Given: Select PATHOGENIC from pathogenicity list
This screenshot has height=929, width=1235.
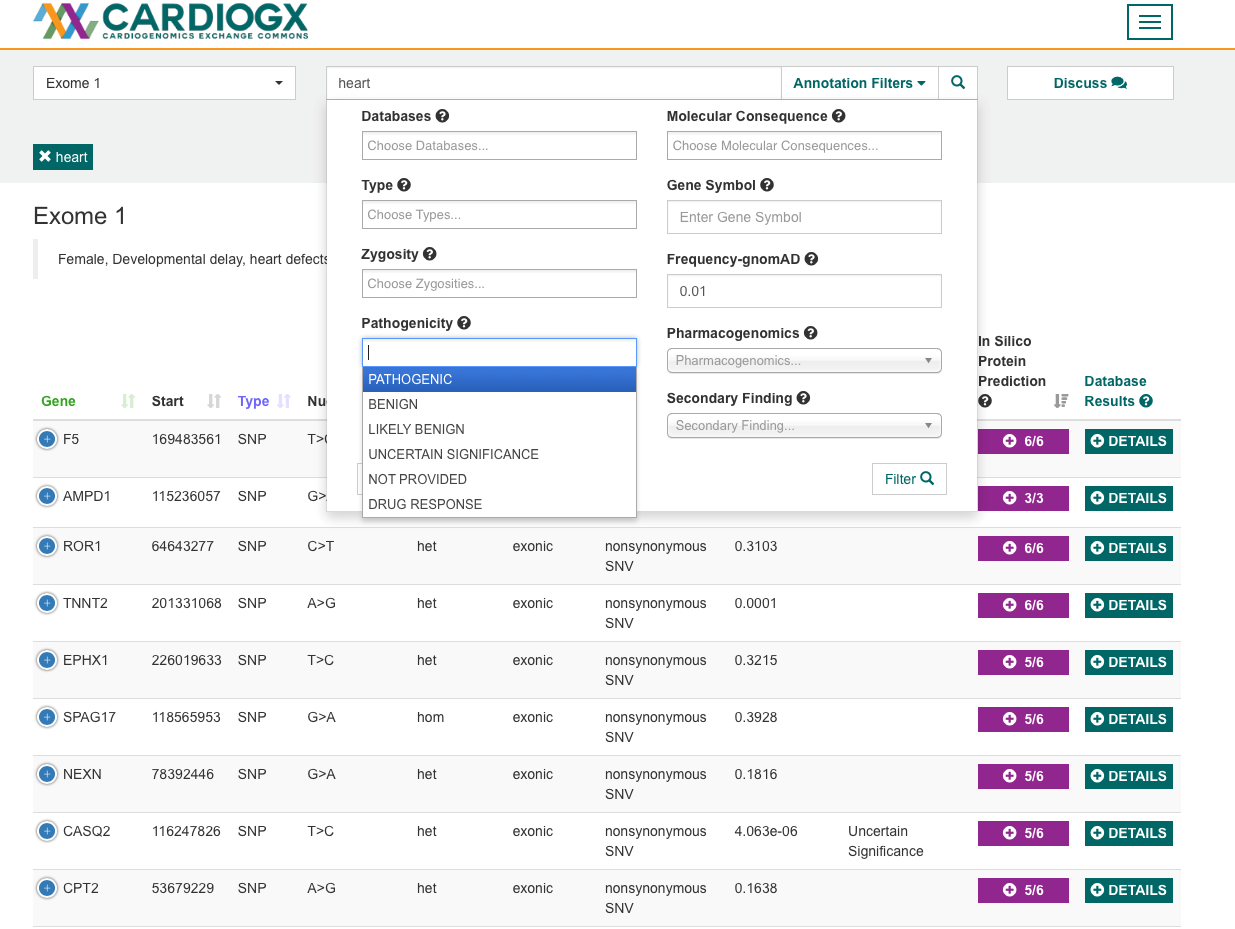Looking at the screenshot, I should tap(499, 379).
